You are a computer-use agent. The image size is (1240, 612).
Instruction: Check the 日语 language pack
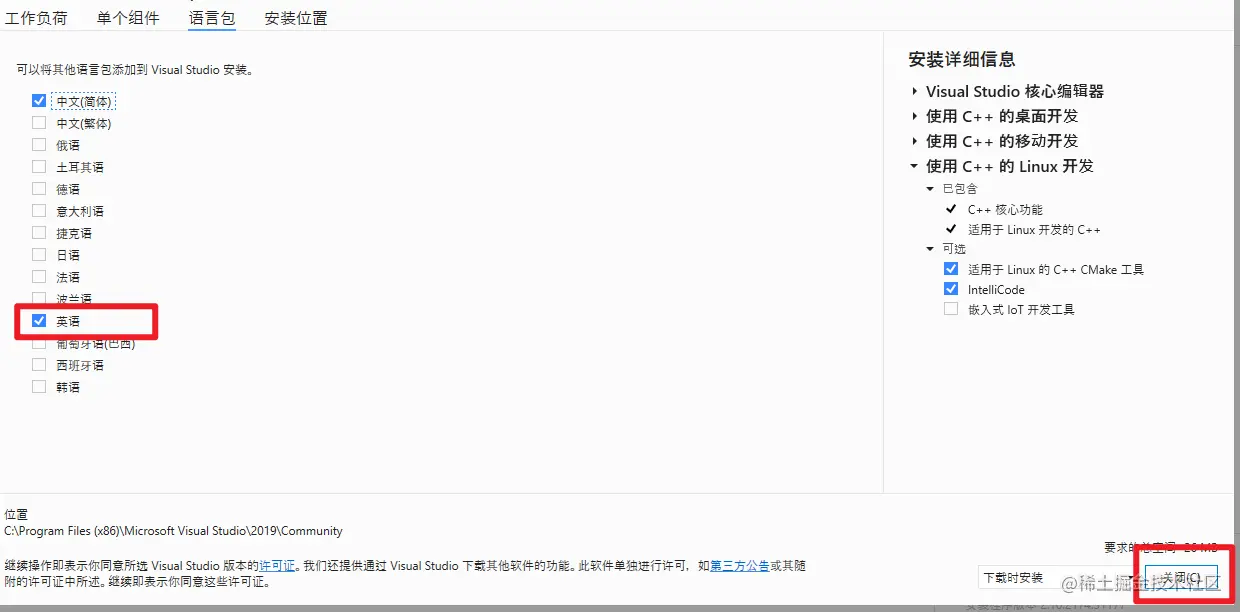[39, 255]
